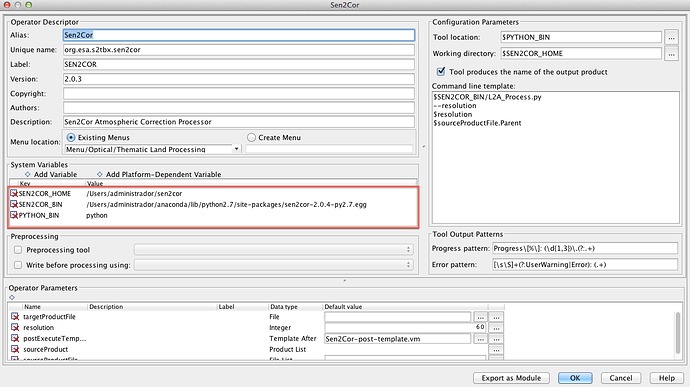Click the Operator Parameters vertical scrollbar
This screenshot has width=690, height=387.
coord(679,332)
